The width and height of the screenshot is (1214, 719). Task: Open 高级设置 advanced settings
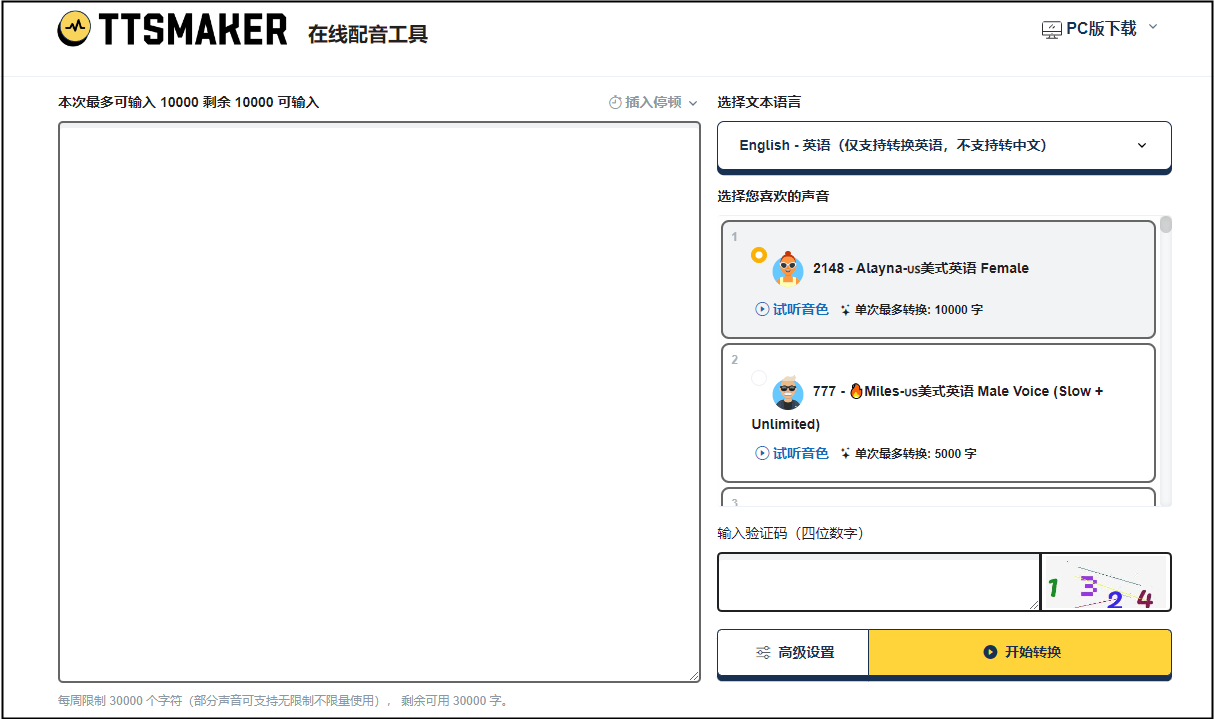[793, 653]
